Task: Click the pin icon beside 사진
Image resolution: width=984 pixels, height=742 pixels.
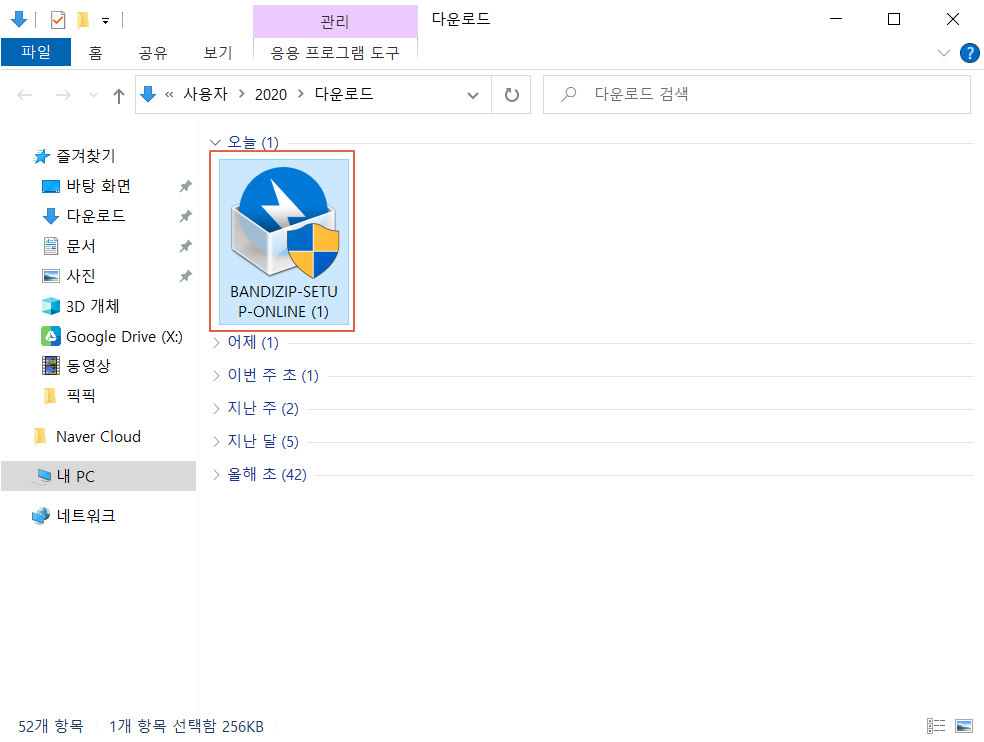Action: coord(186,276)
